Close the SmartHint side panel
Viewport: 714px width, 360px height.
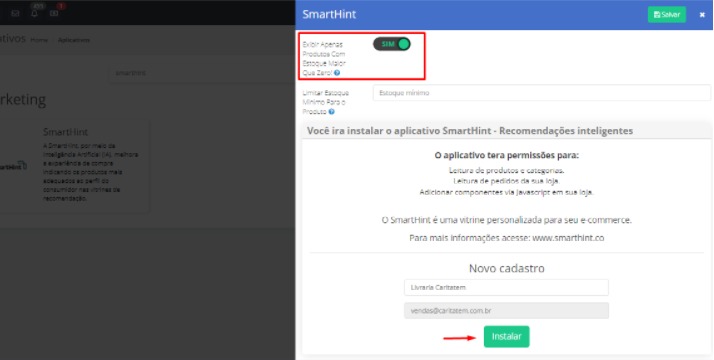(702, 15)
